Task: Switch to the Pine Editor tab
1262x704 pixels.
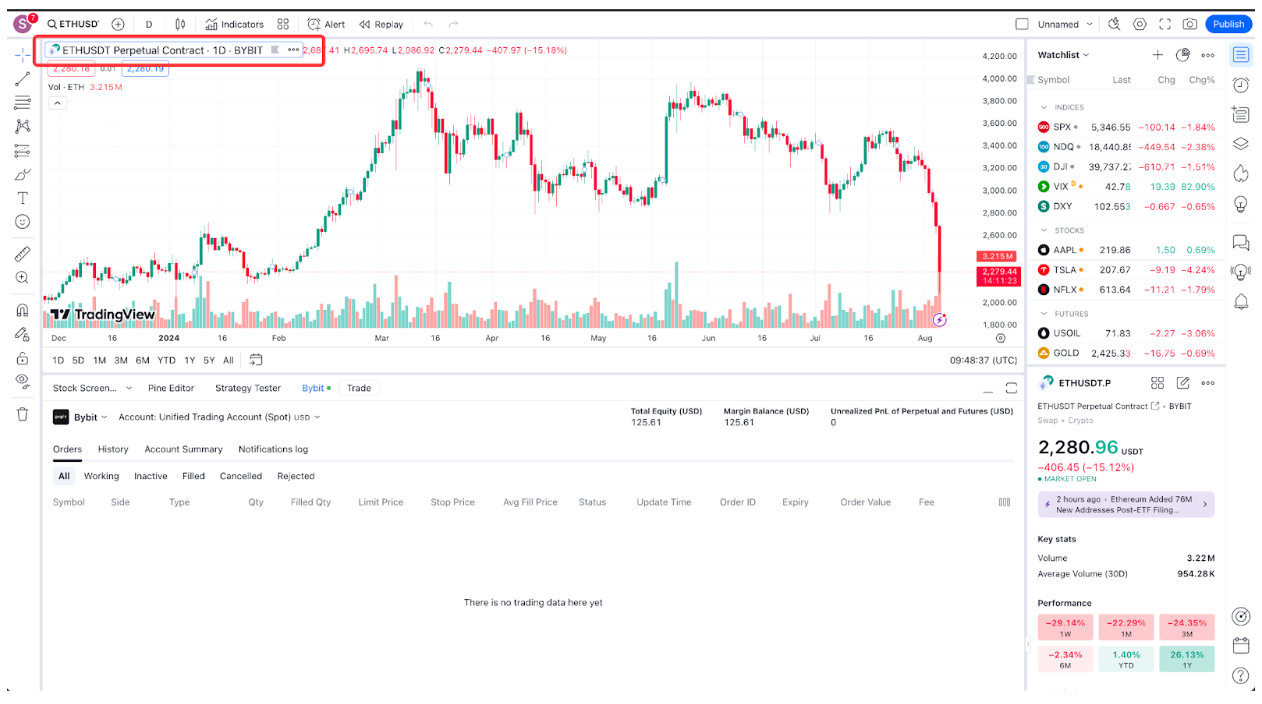Action: coord(171,388)
